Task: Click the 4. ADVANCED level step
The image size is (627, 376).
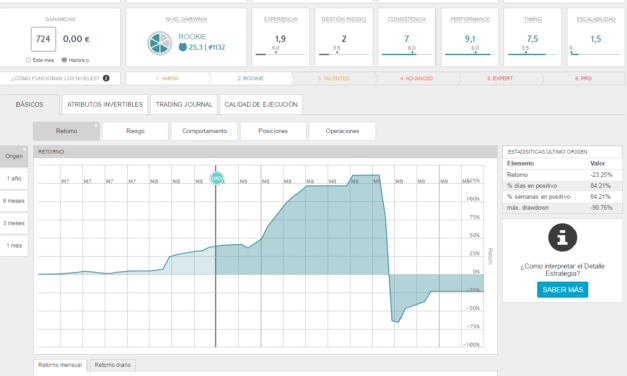Action: 417,78
